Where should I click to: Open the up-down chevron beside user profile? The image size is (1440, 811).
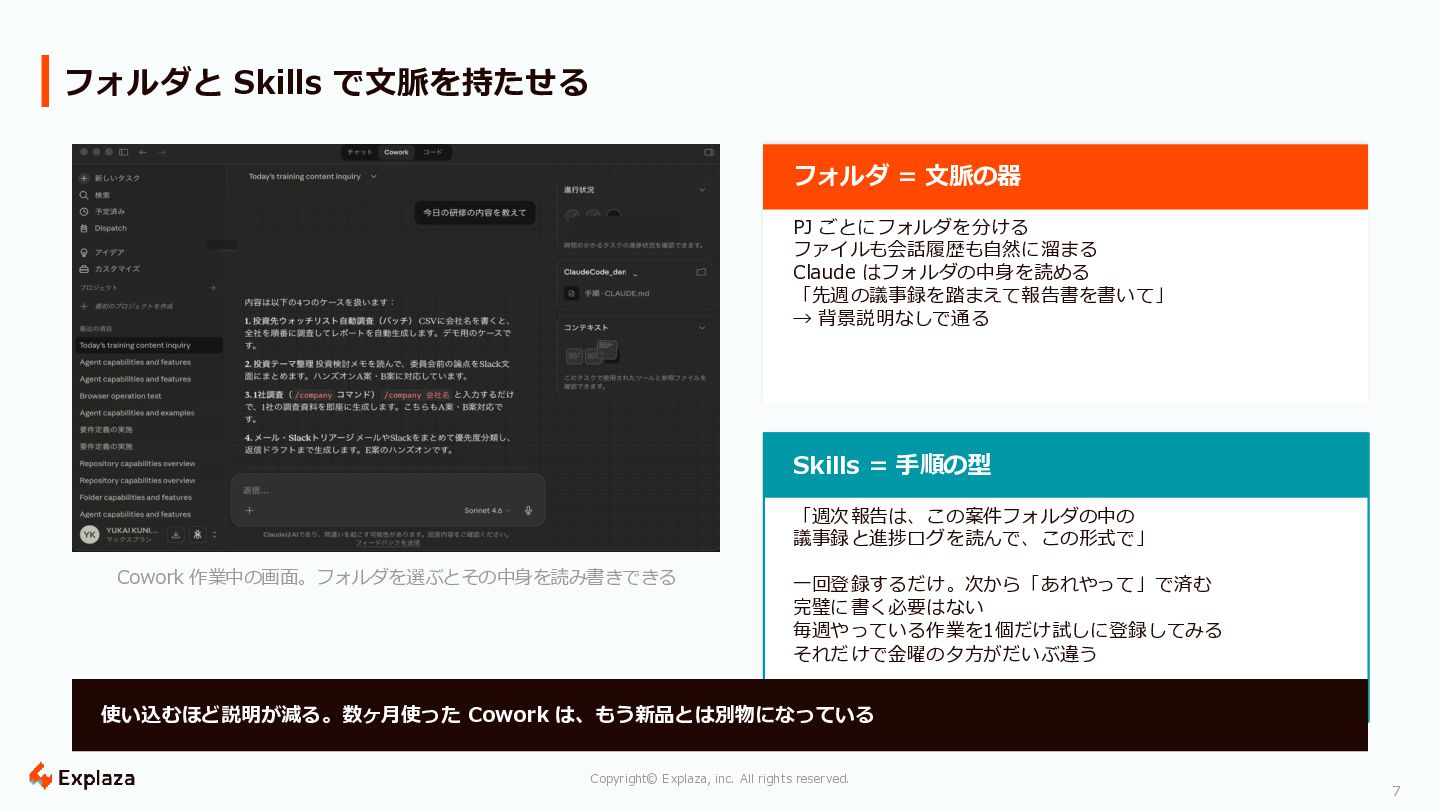(214, 535)
